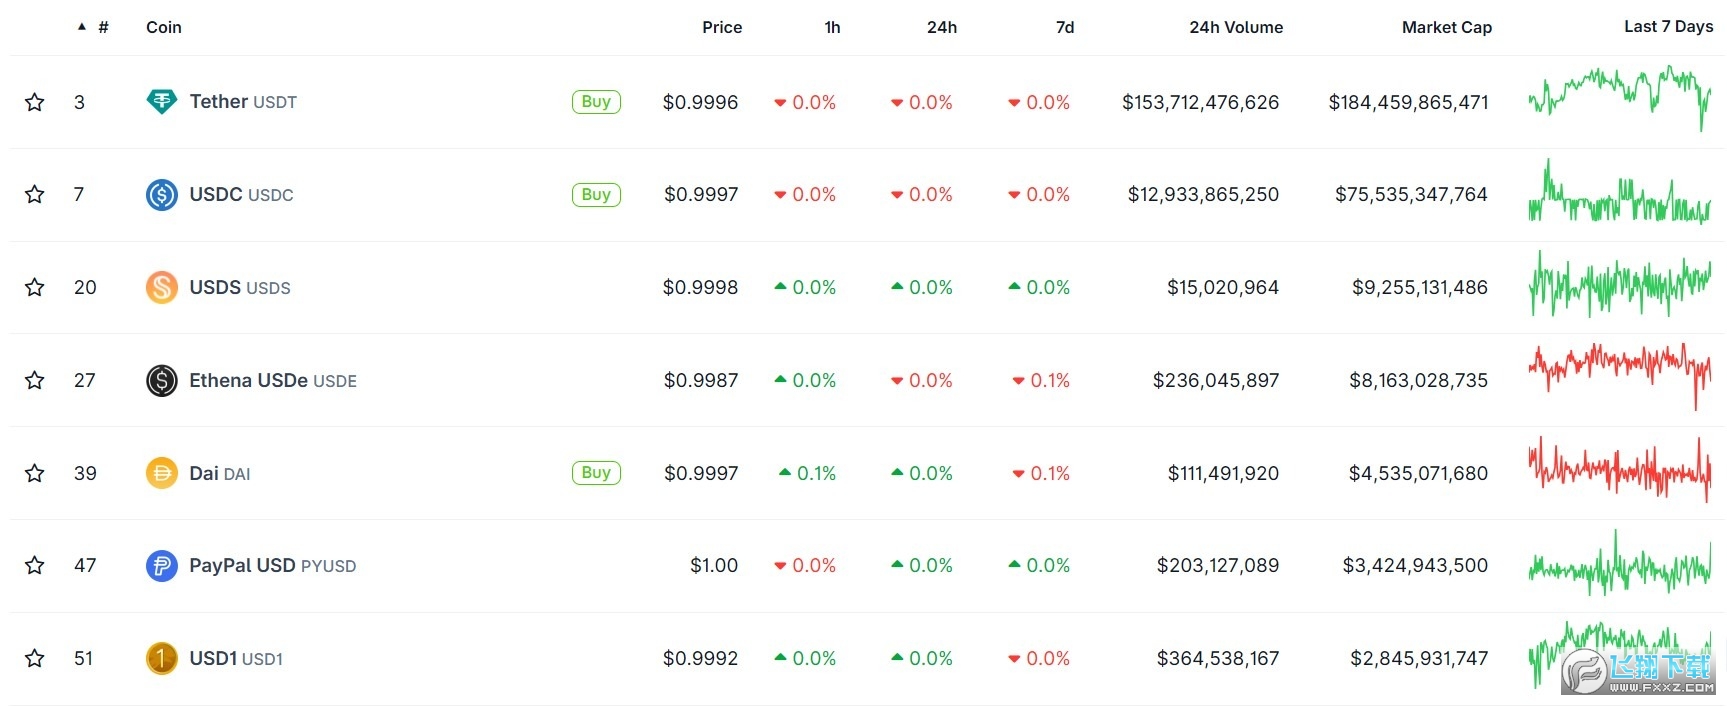Click the Ethena USDe coin logo
The height and width of the screenshot is (707, 1727).
(x=161, y=380)
